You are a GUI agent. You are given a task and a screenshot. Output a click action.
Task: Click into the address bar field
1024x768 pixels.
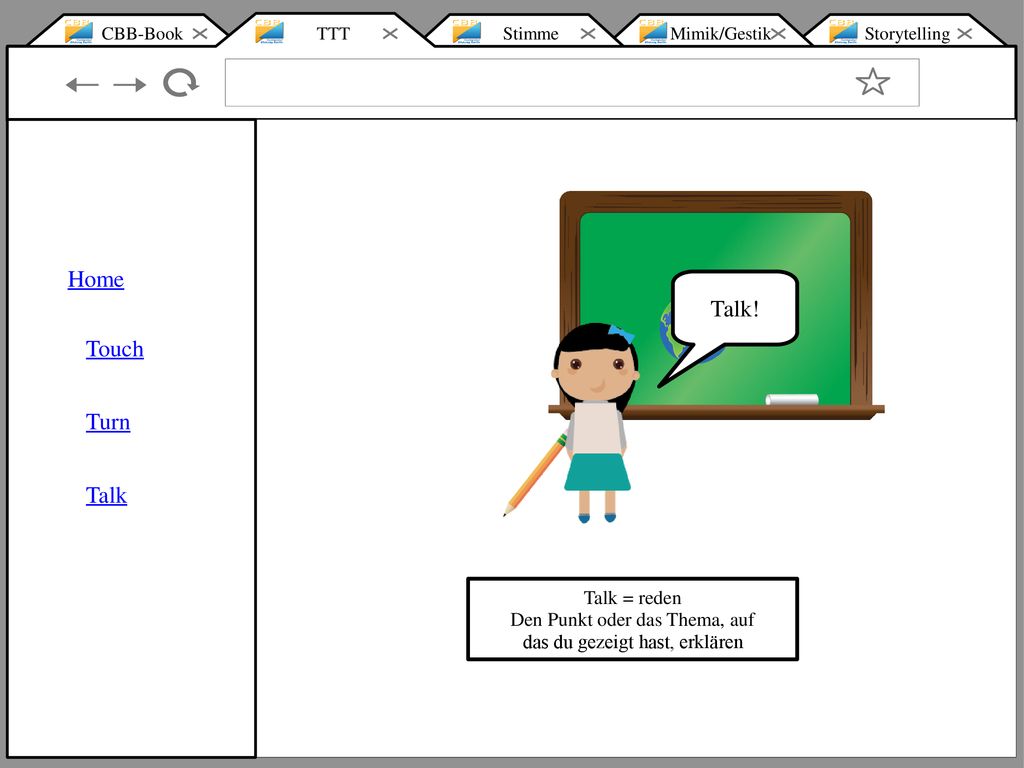point(572,82)
